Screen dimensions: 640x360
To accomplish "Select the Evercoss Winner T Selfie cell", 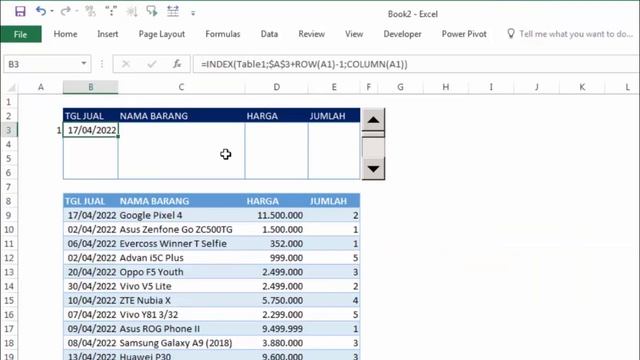I will (181, 244).
